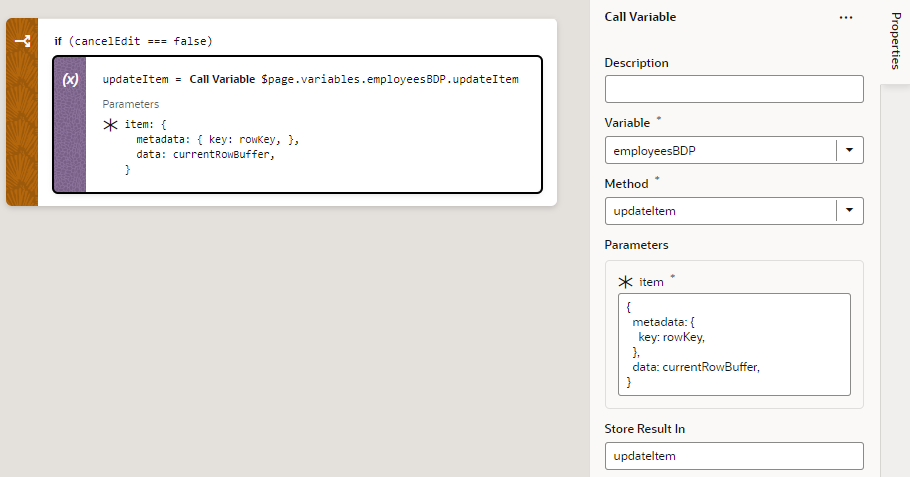Screen dimensions: 910x477
Task: Select the Call Variable action line in canvas
Action: pyautogui.click(x=310, y=80)
